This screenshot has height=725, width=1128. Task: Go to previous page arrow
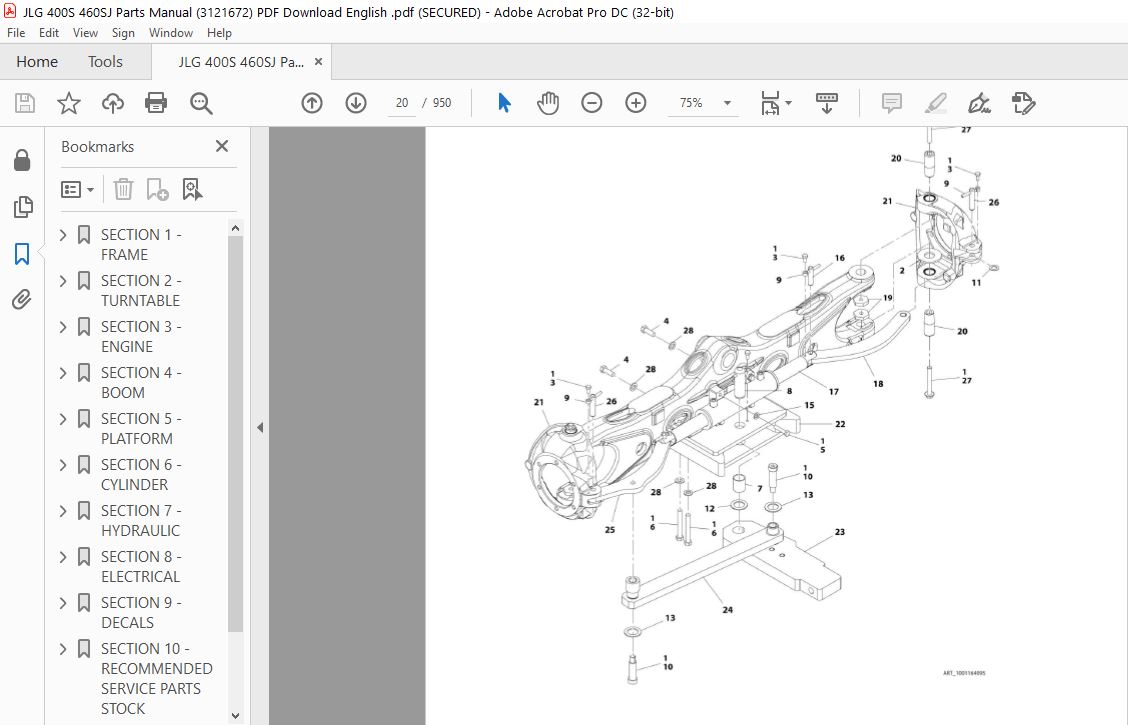[311, 103]
